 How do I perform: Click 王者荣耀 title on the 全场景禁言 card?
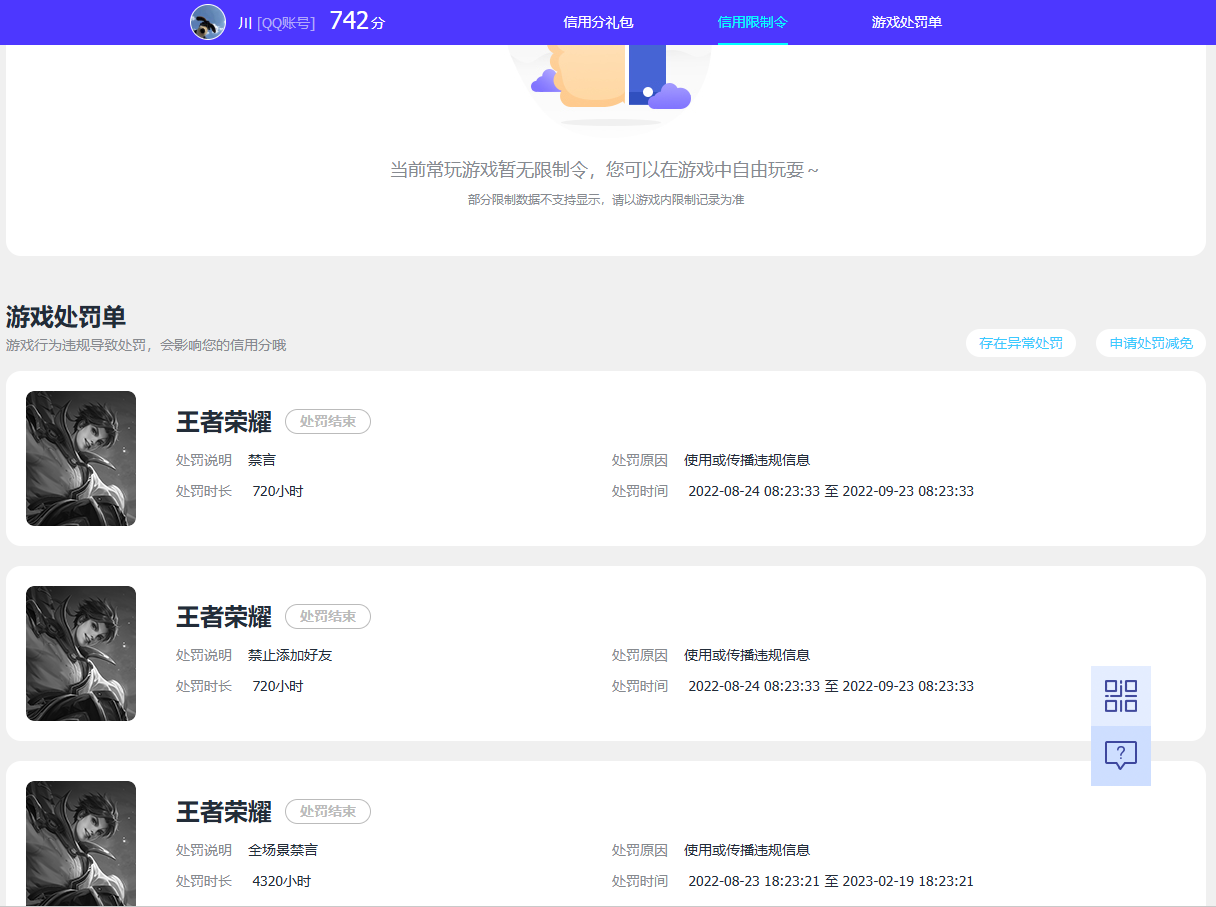pyautogui.click(x=224, y=812)
